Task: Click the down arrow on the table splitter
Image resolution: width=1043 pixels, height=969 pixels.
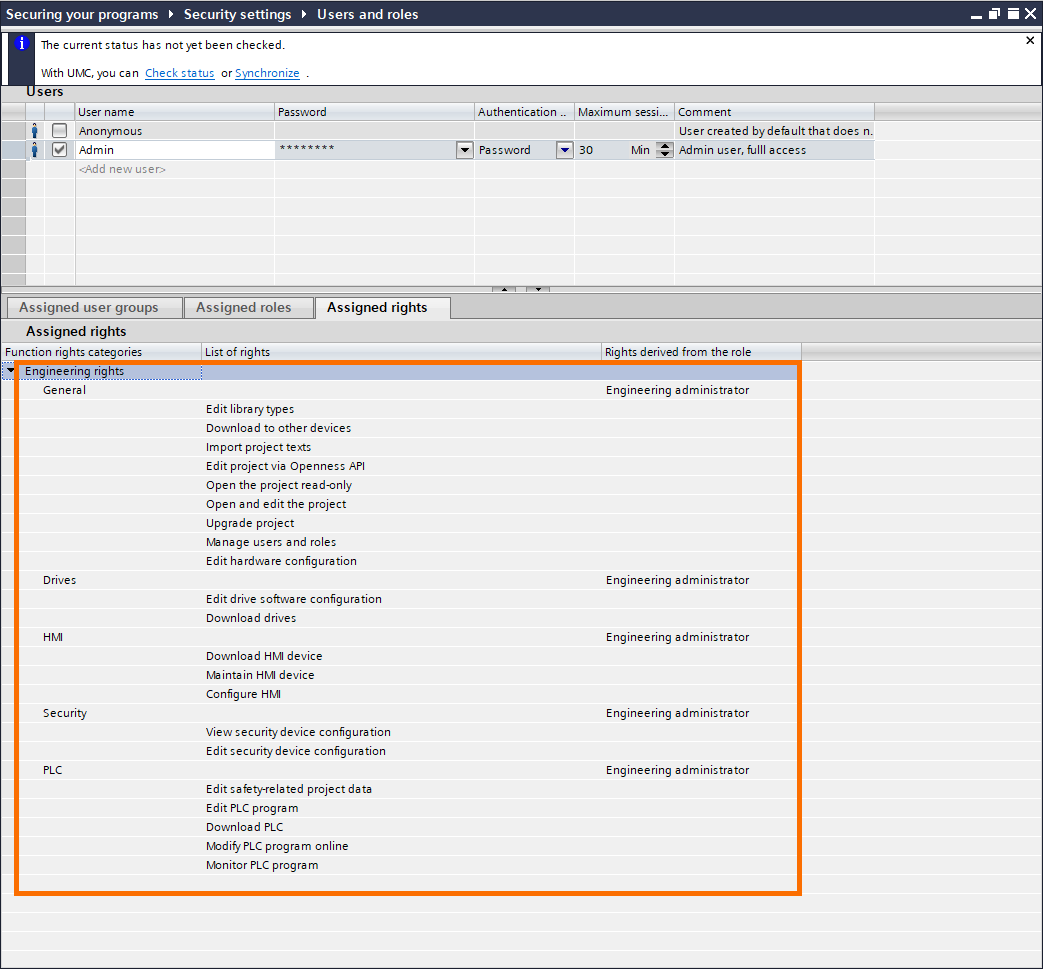Action: coord(538,289)
